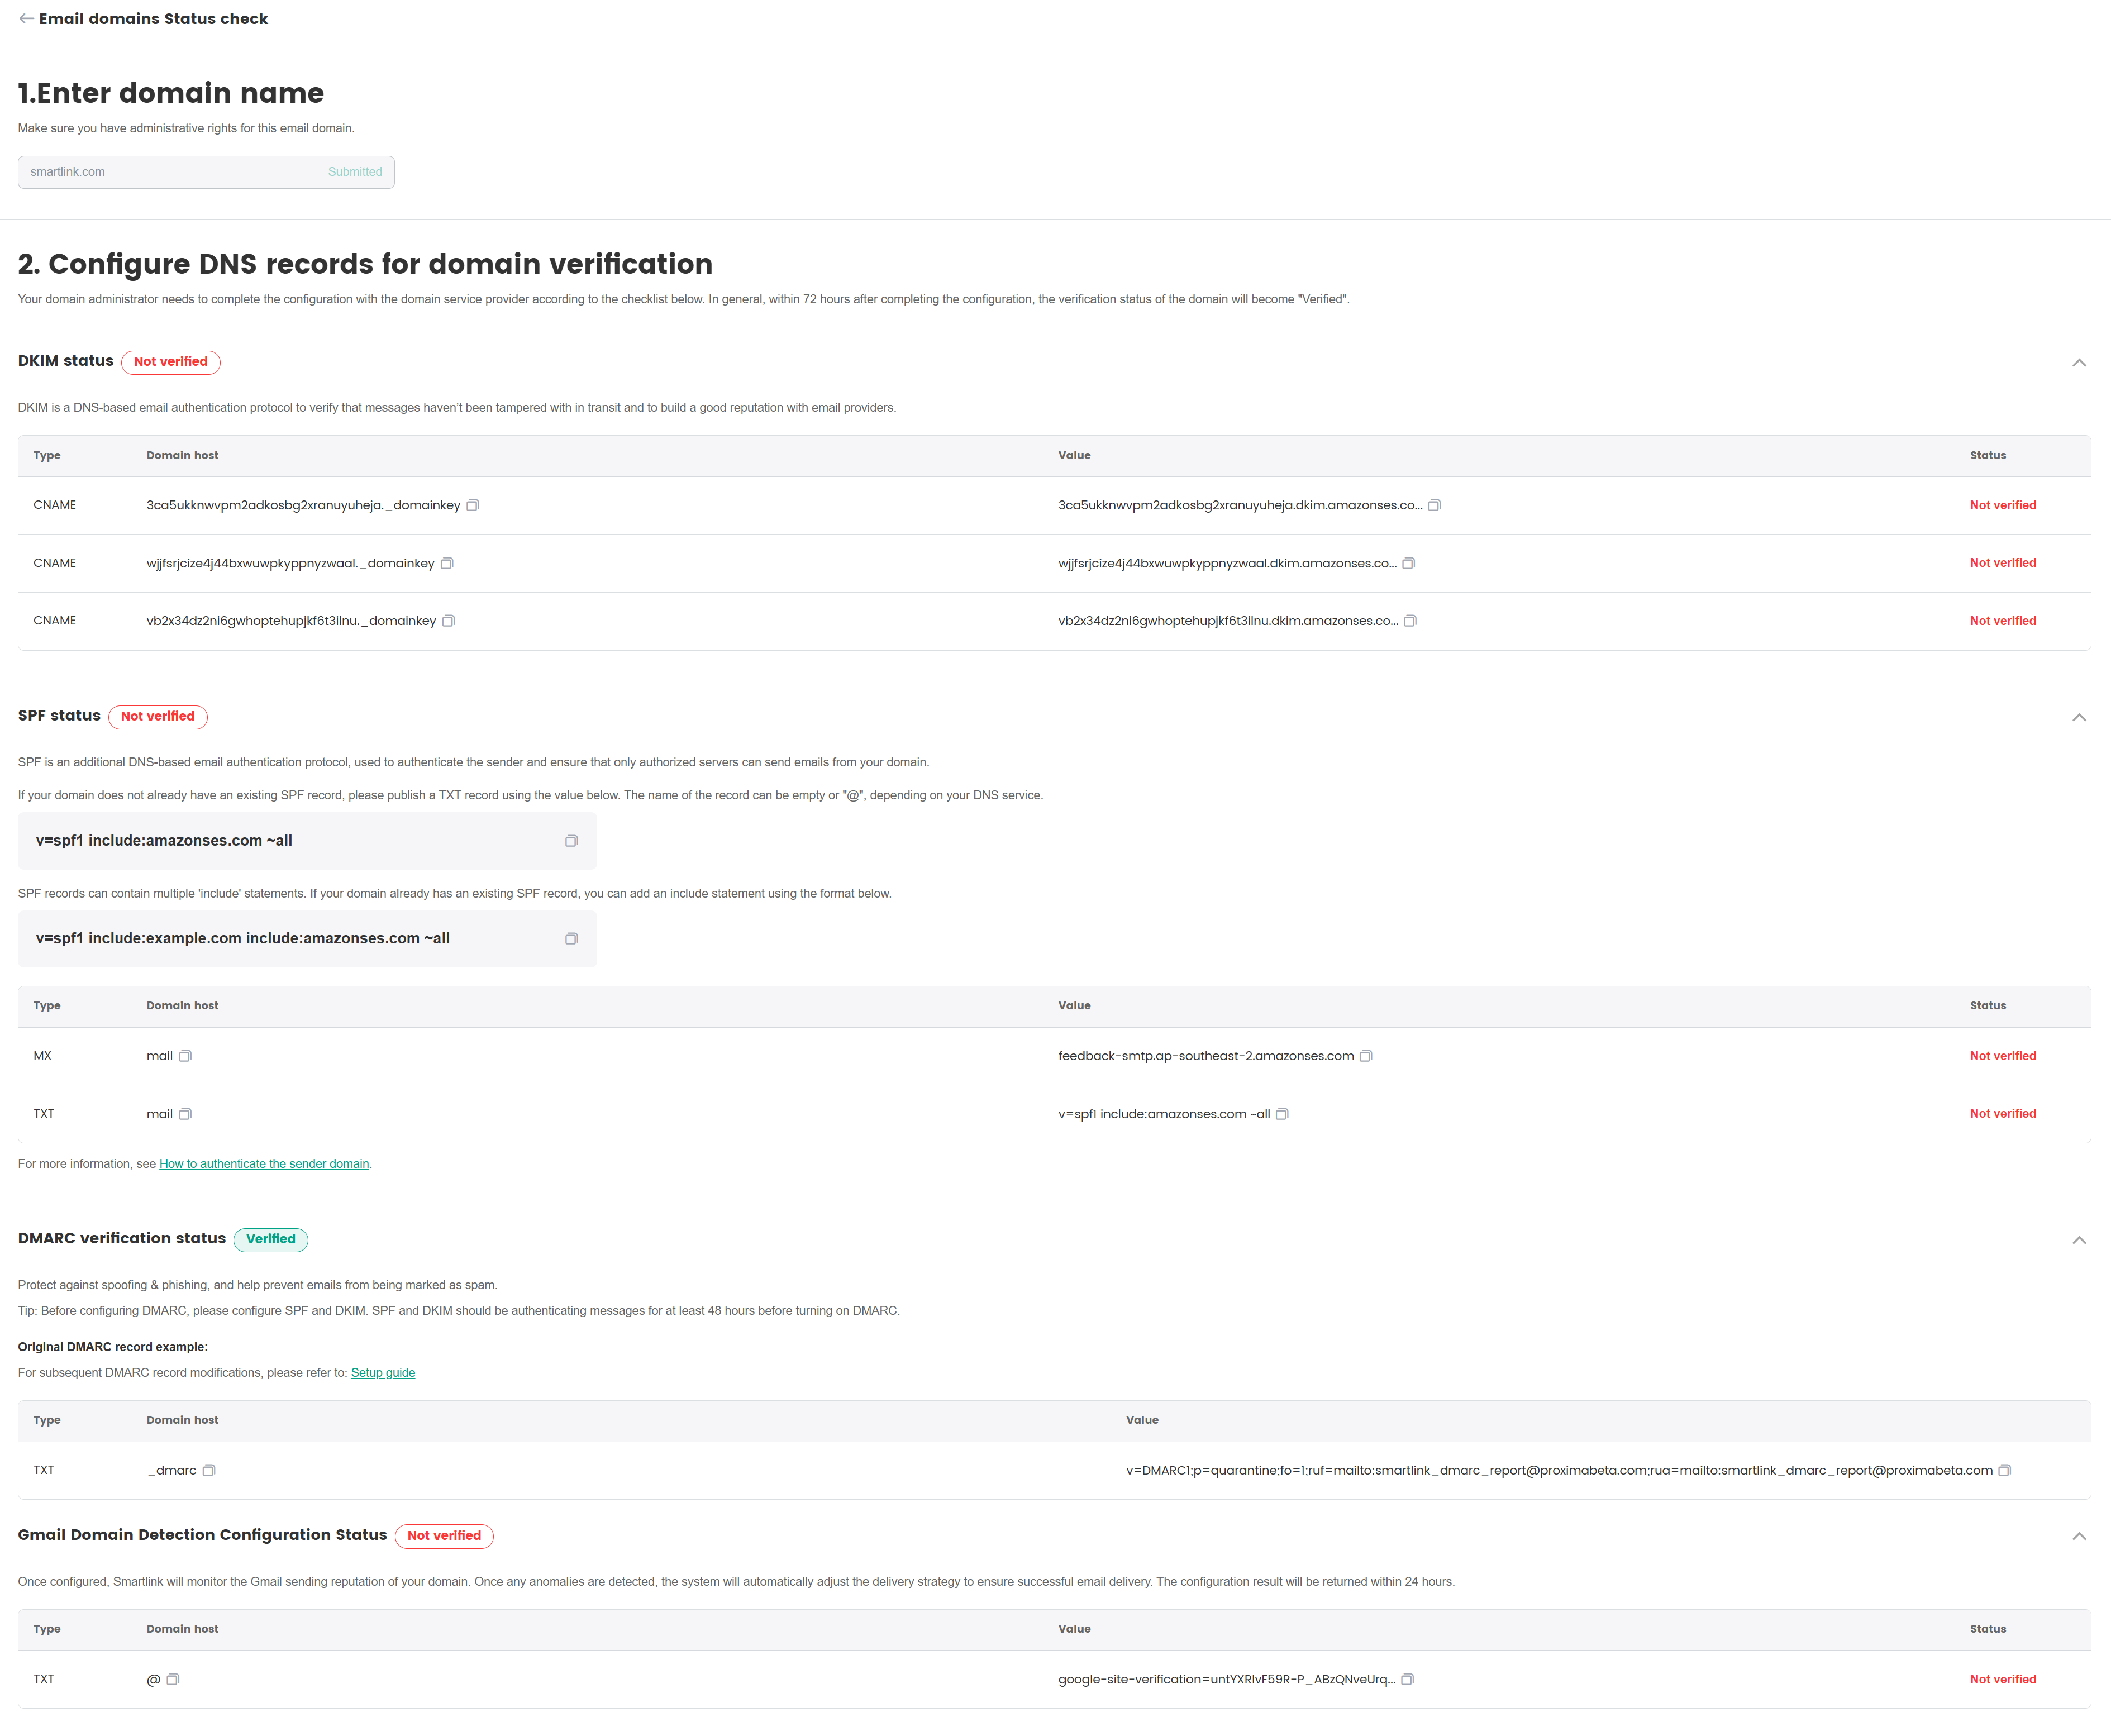Open the DMARC Setup guide link

pos(382,1373)
